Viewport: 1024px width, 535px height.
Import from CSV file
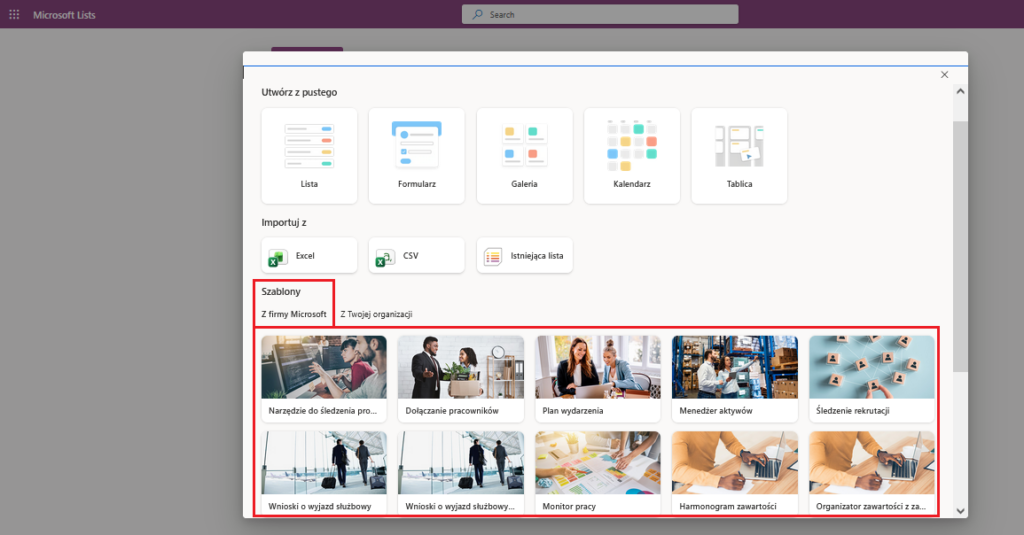pyautogui.click(x=416, y=256)
